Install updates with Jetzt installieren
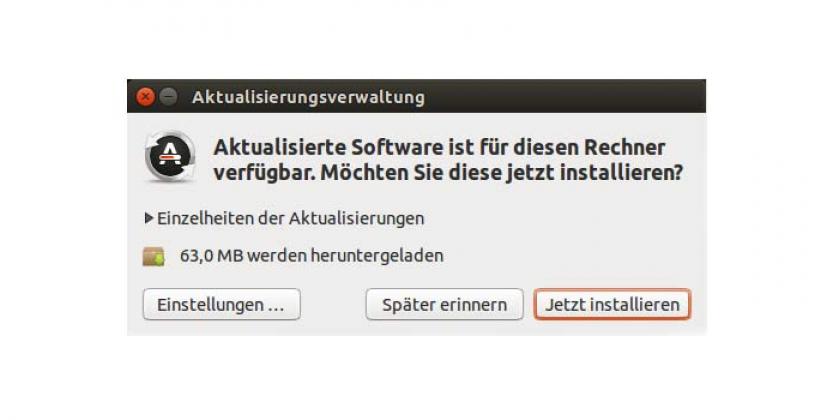This screenshot has height=420, width=840. coord(612,304)
